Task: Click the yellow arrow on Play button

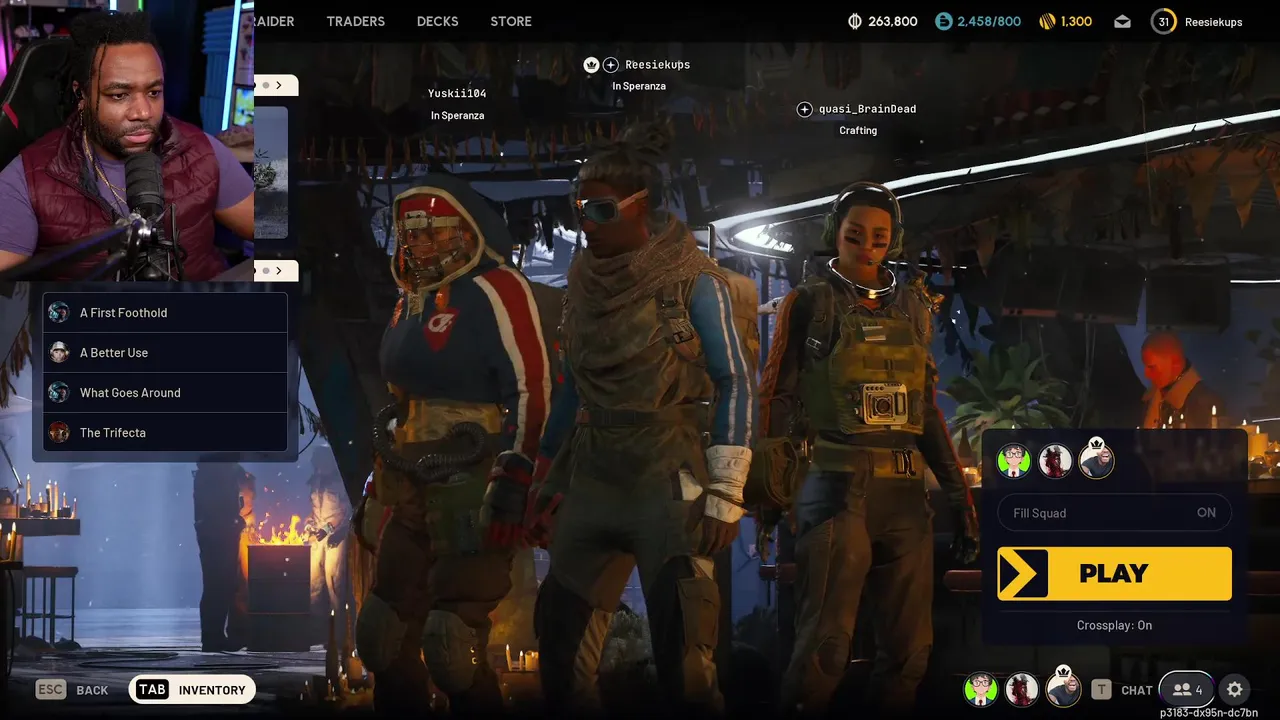Action: (x=1022, y=573)
